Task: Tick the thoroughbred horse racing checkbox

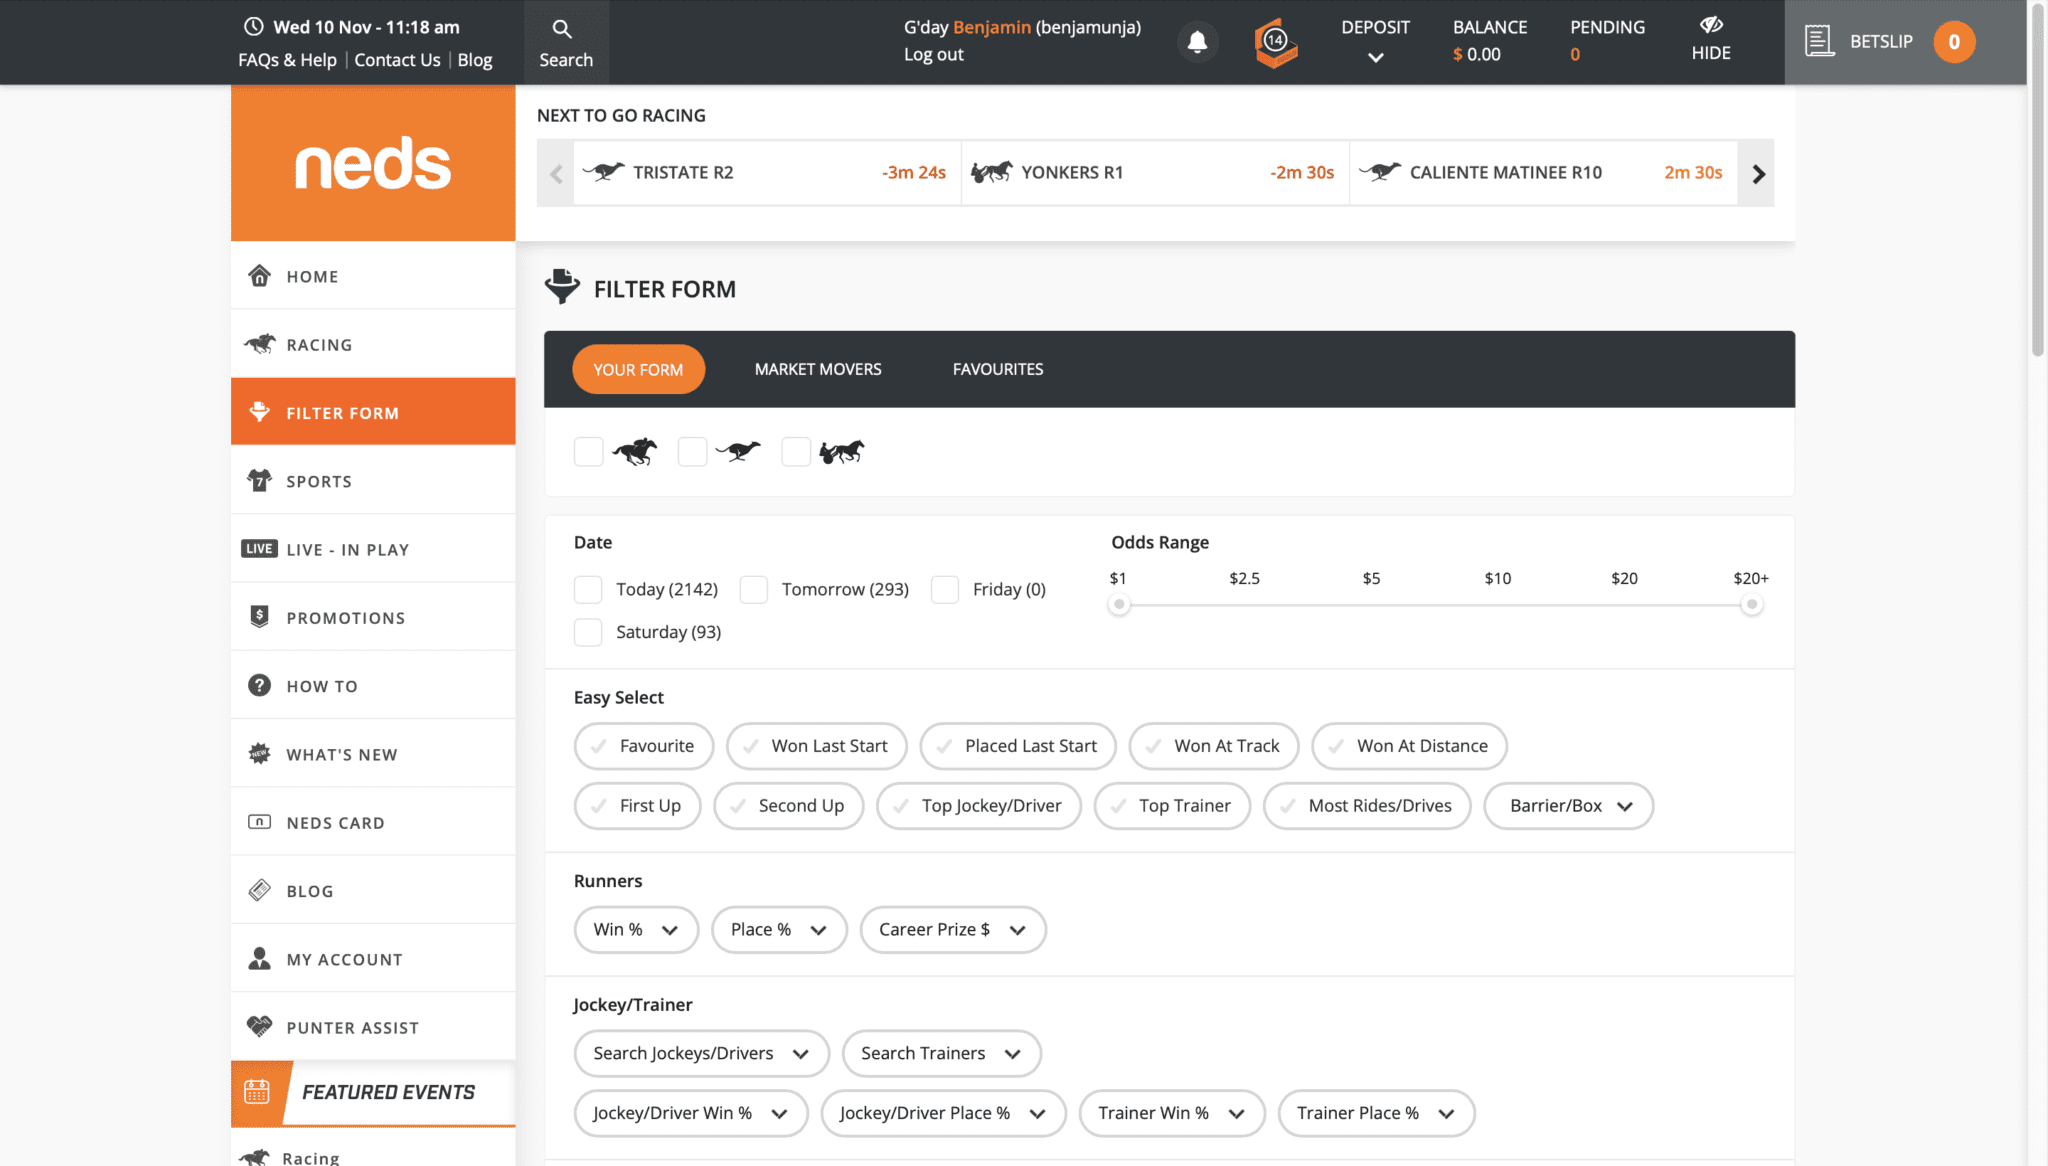Action: pyautogui.click(x=589, y=452)
